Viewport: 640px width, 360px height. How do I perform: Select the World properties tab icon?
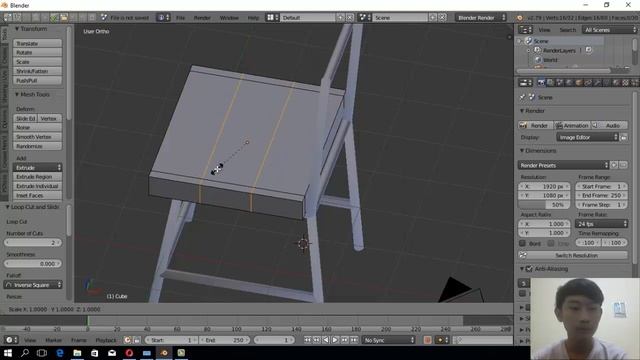[569, 83]
